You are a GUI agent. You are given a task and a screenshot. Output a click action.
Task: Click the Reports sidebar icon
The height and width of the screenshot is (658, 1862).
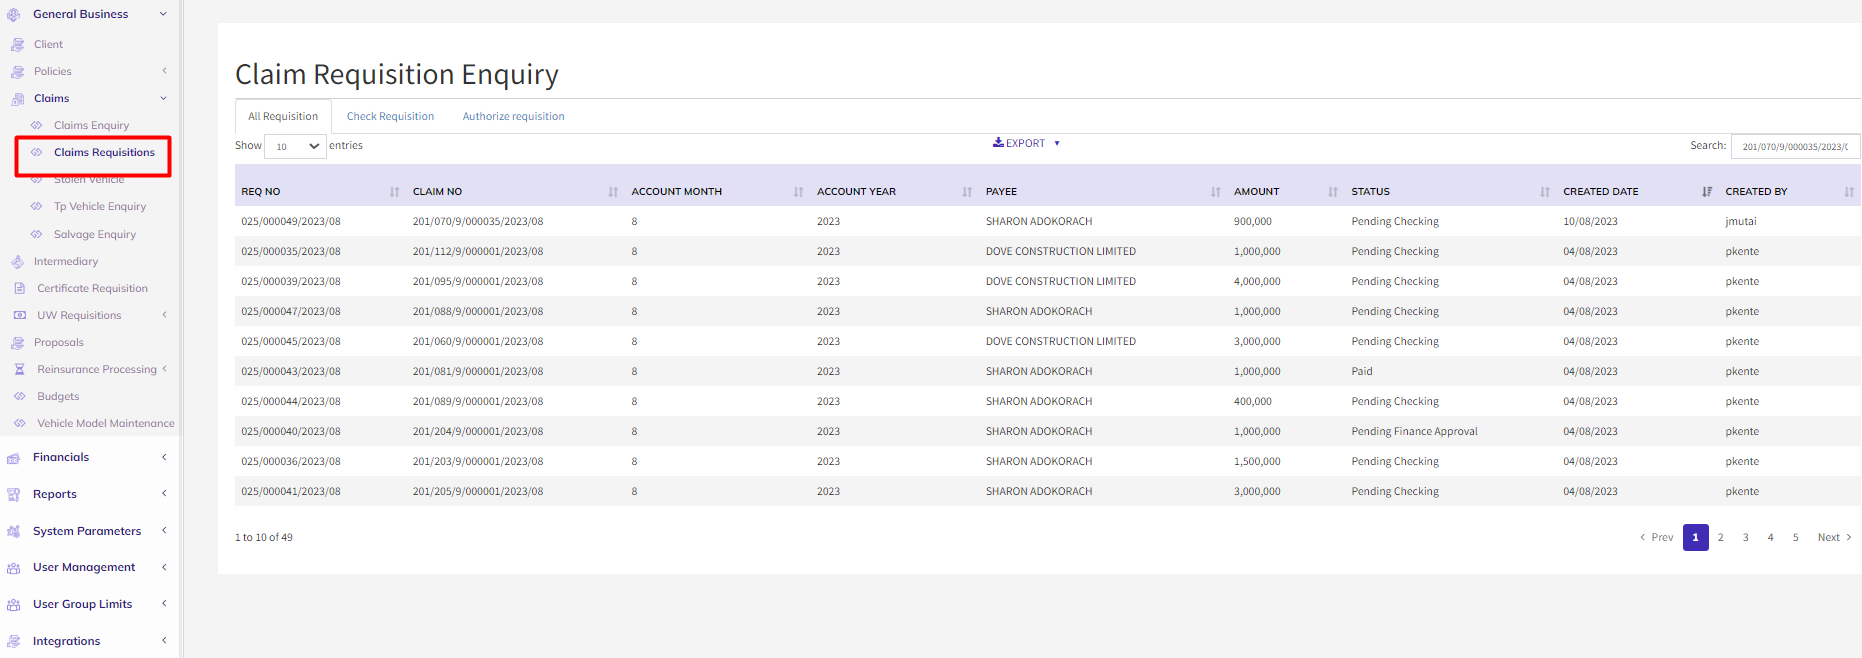(x=14, y=494)
